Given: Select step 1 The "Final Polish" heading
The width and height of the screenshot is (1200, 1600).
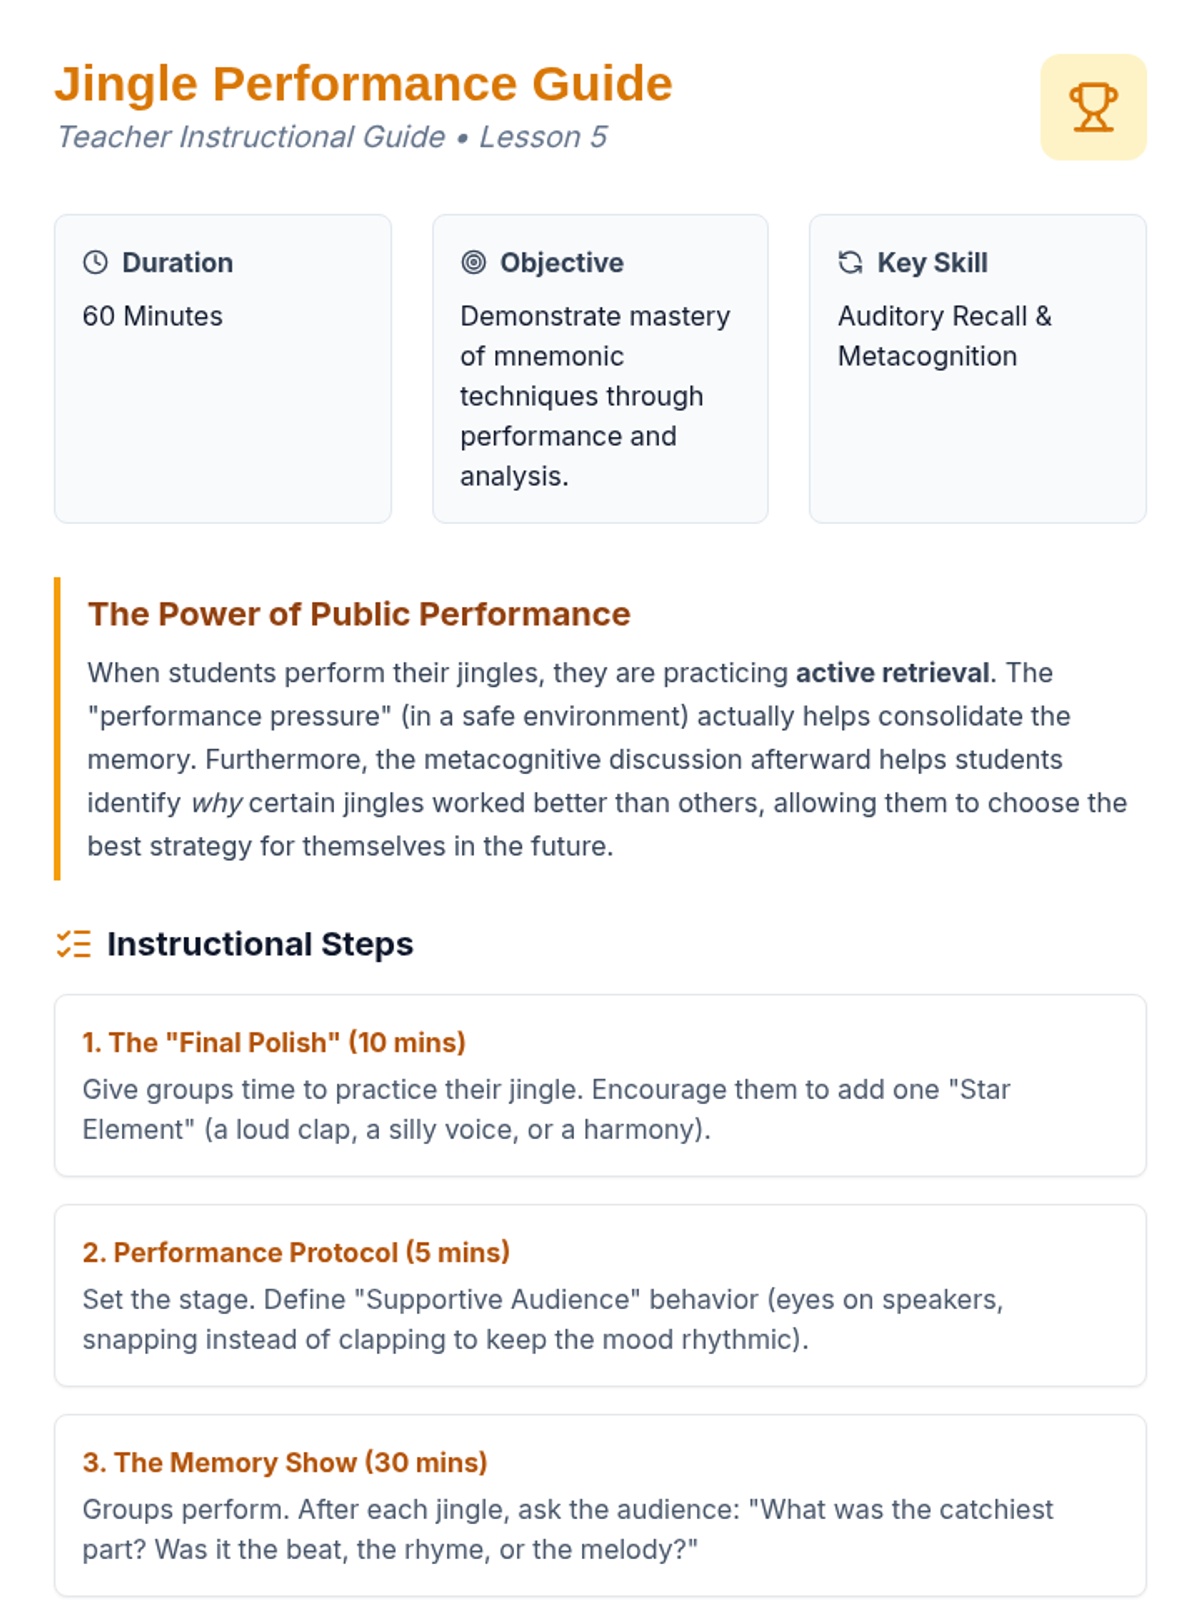Looking at the screenshot, I should (274, 1042).
